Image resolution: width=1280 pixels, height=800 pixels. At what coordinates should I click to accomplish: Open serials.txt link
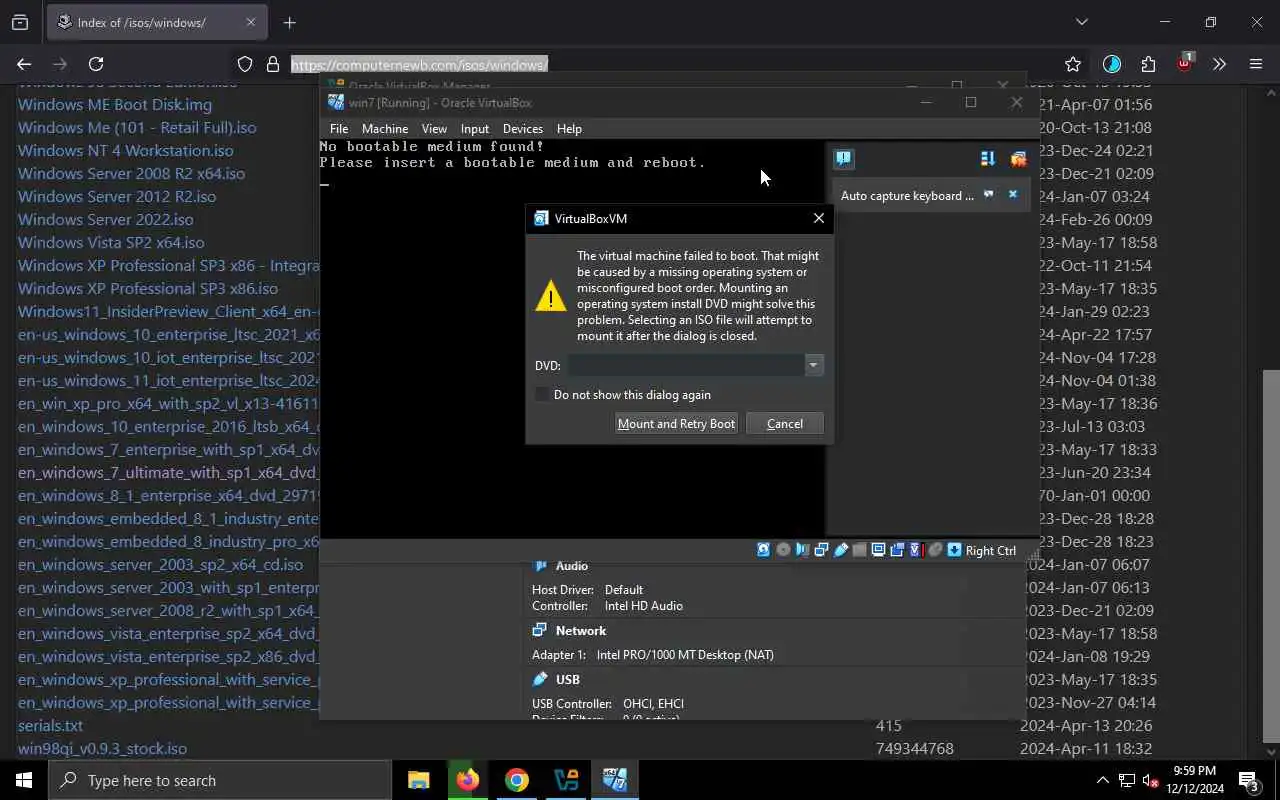coord(50,725)
